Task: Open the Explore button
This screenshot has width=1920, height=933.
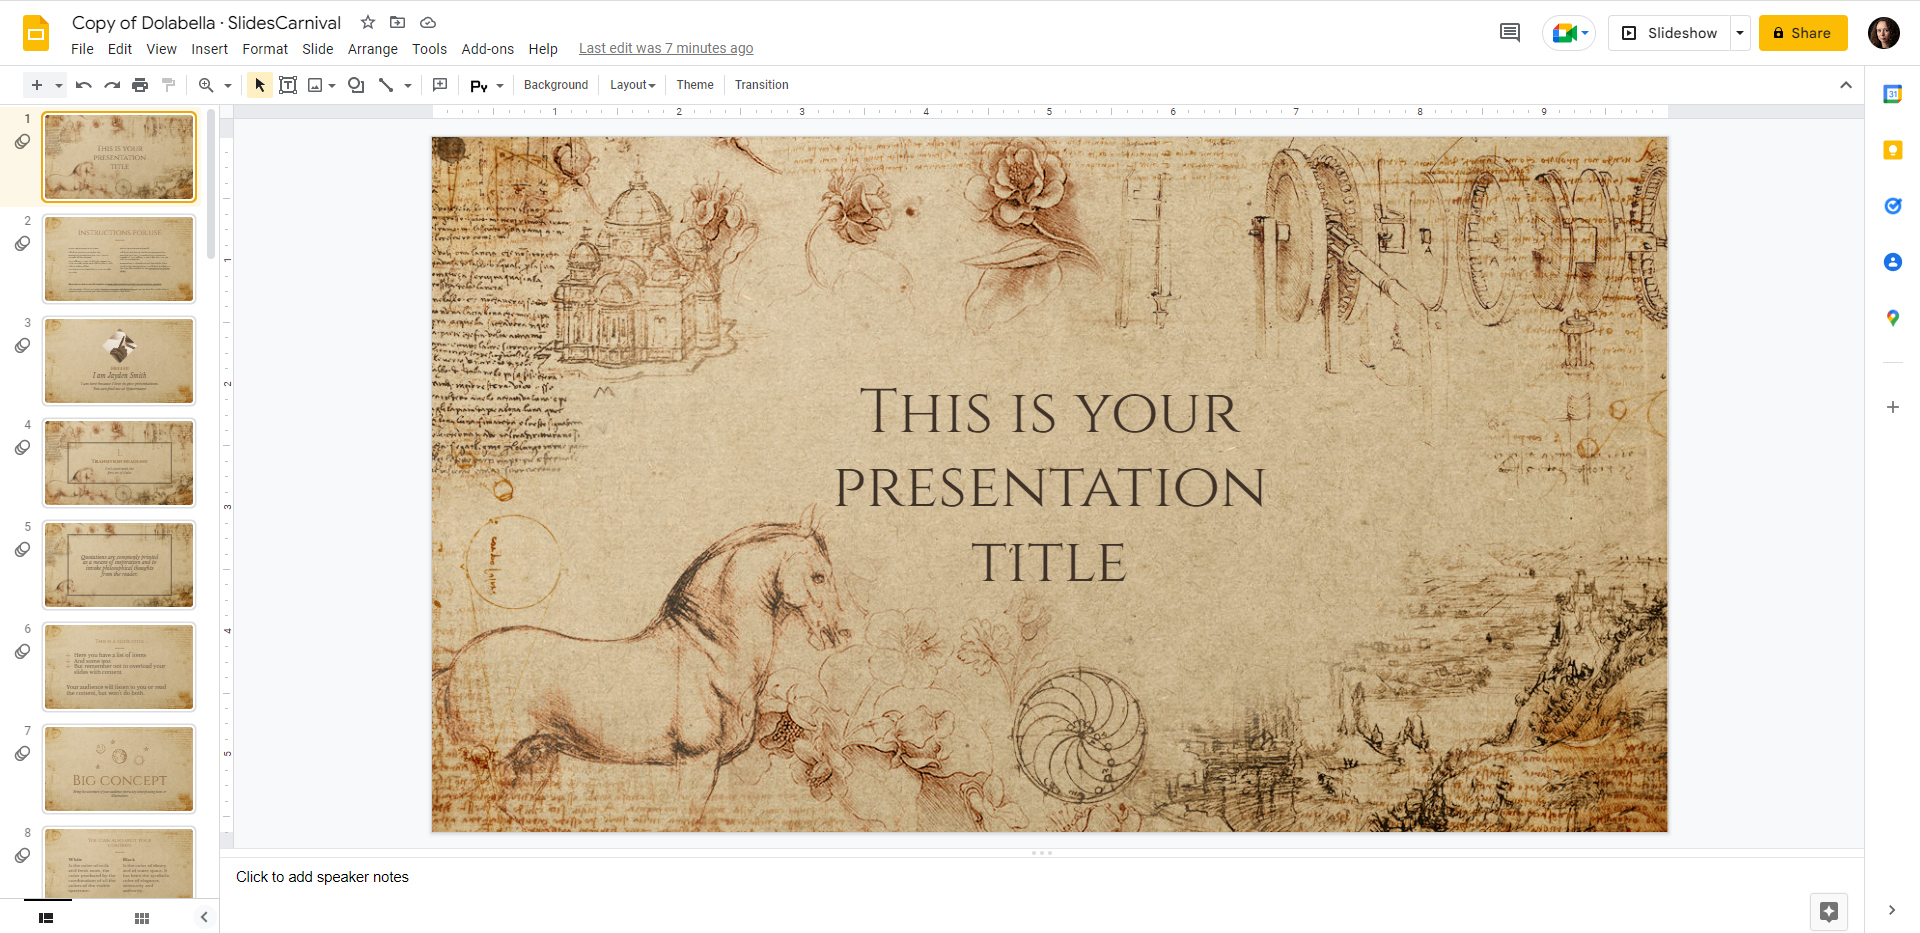Action: 1829,912
